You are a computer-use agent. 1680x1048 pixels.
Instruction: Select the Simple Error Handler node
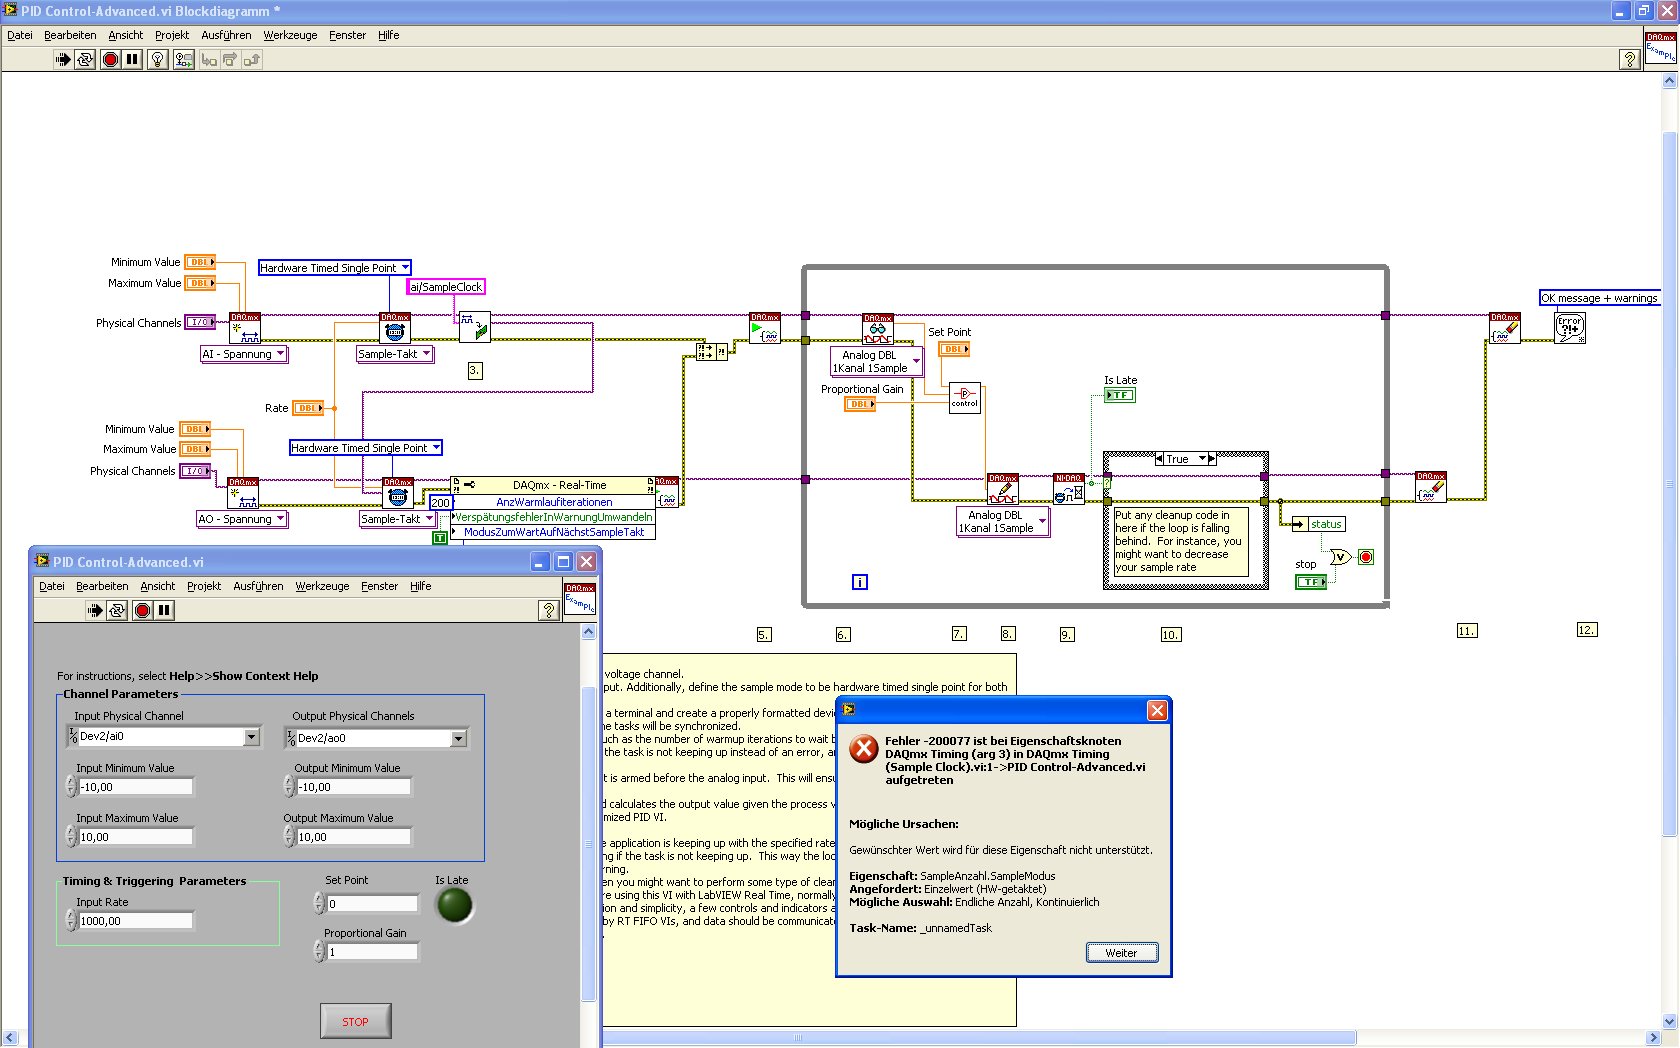pos(1570,328)
